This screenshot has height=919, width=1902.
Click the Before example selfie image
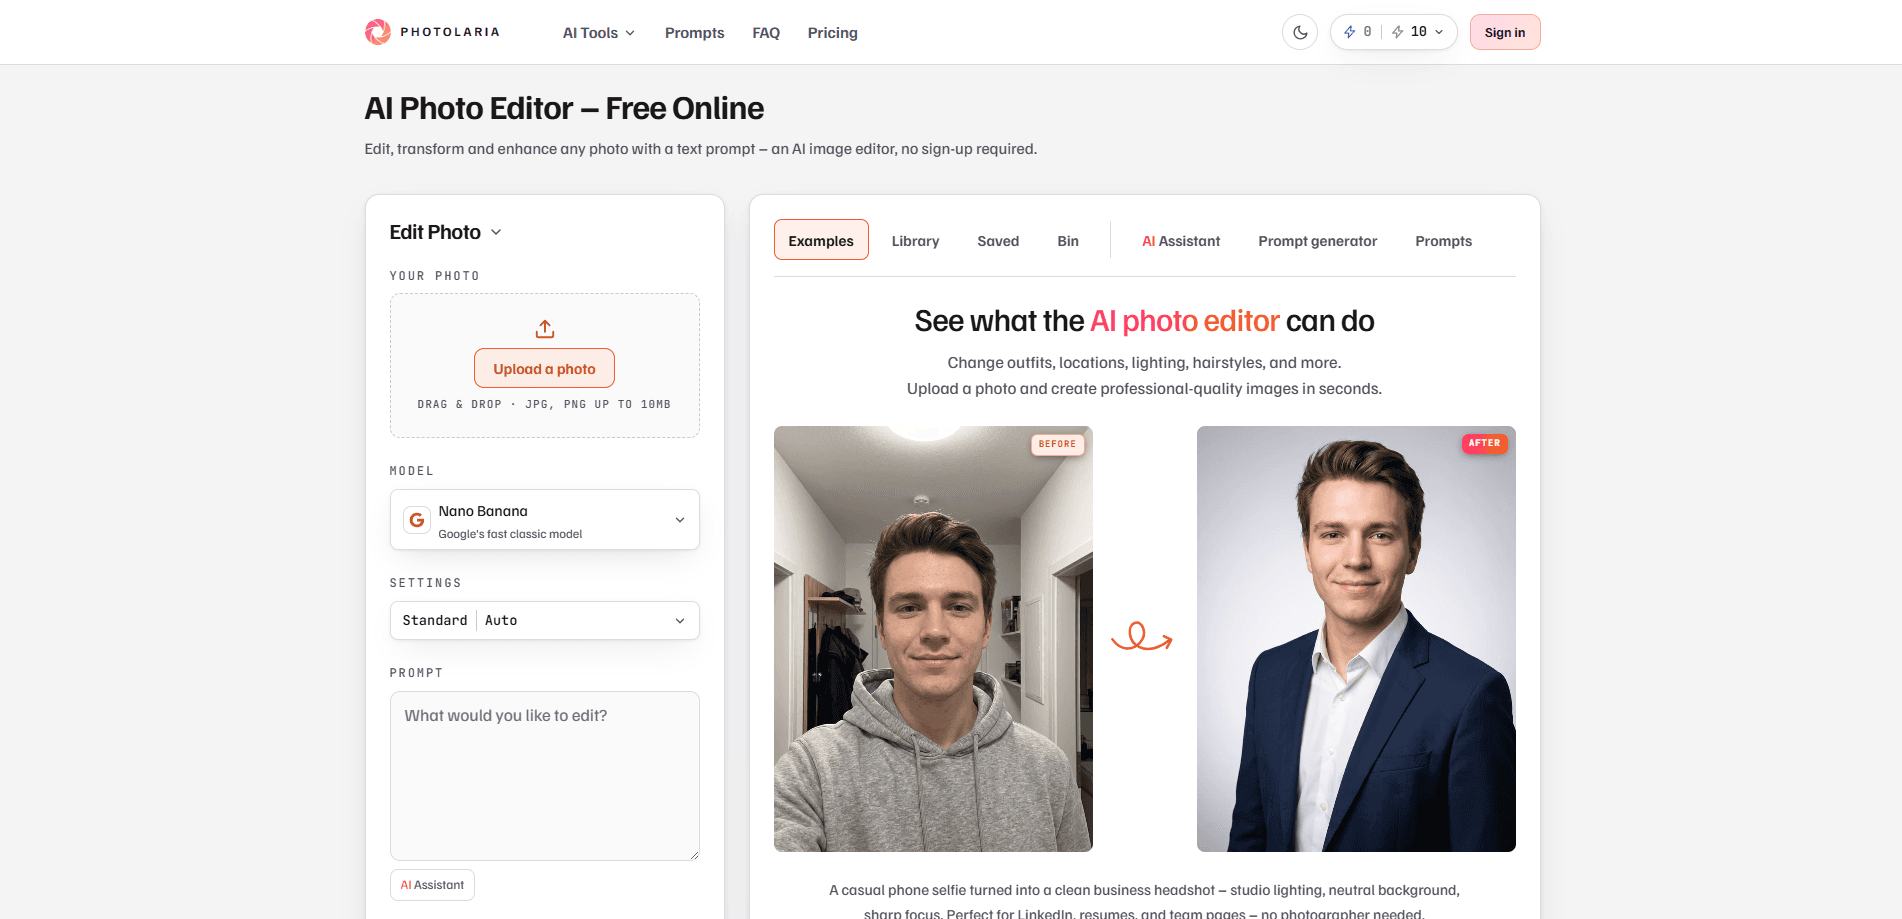pos(933,639)
